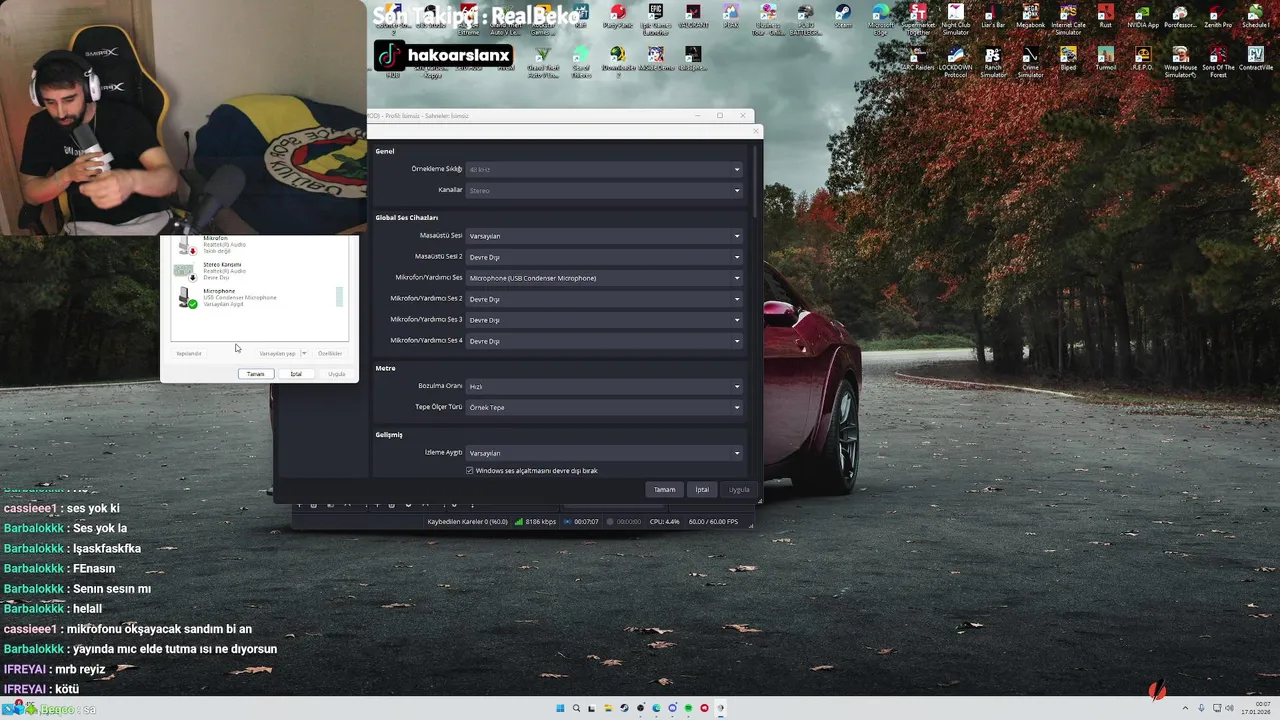Open the Schedule I desktop icon
The image size is (1280, 720).
pos(1255,18)
